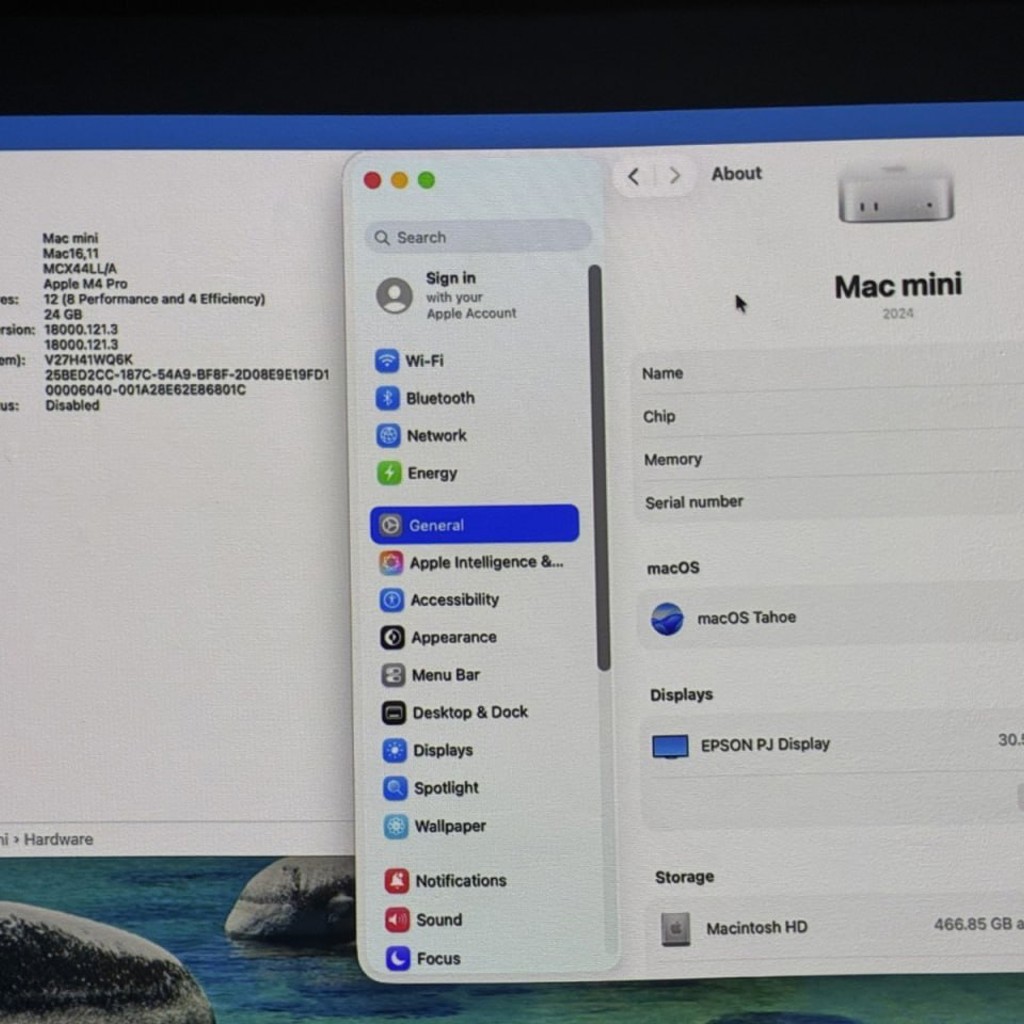
Task: Select Accessibility label in sidebar
Action: (455, 600)
